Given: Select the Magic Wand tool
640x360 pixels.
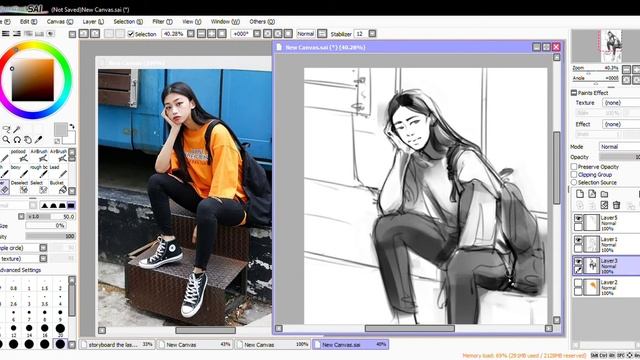Looking at the screenshot, I should point(17,129).
